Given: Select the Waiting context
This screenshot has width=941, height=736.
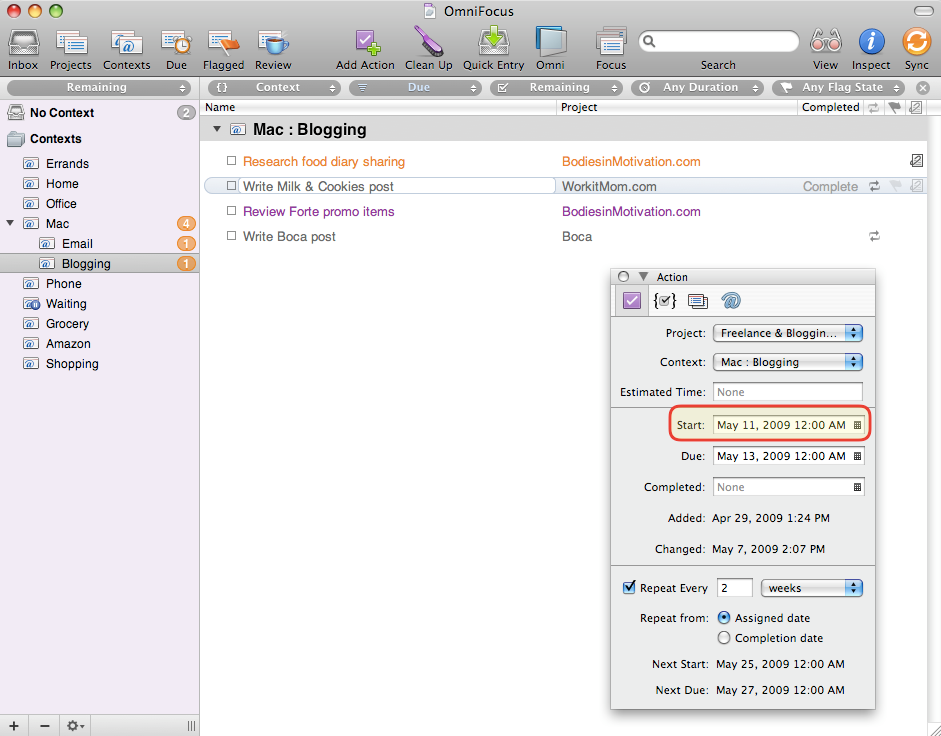Looking at the screenshot, I should [66, 304].
